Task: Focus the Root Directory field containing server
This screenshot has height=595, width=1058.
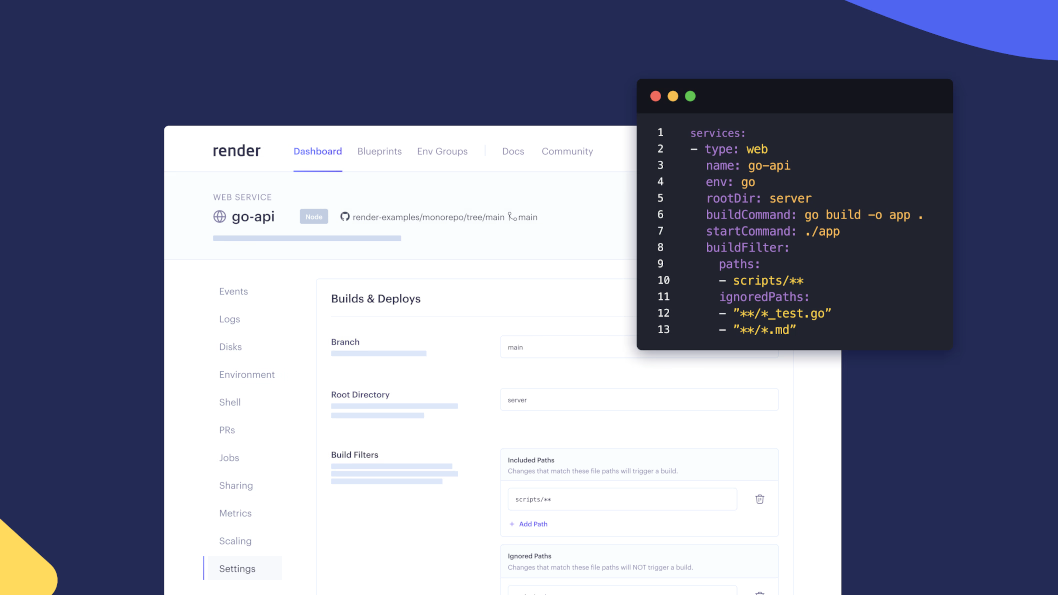Action: [x=639, y=400]
